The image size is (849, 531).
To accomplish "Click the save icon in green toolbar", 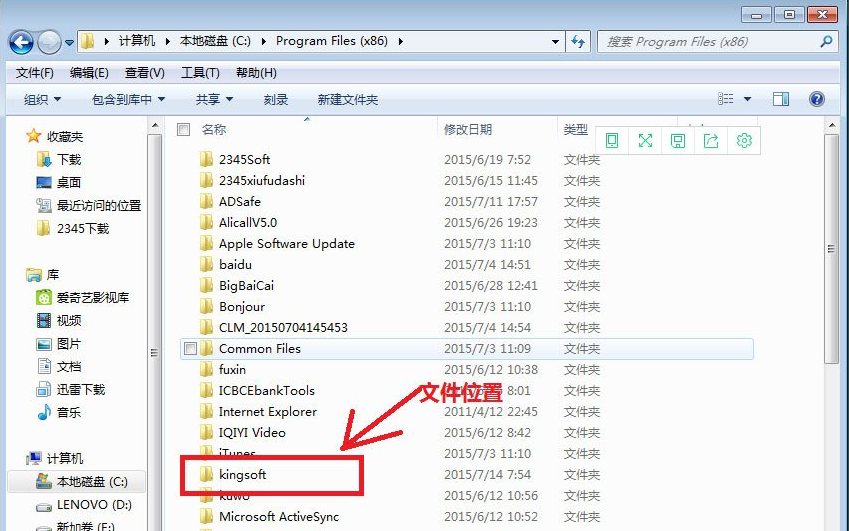I will (x=678, y=141).
